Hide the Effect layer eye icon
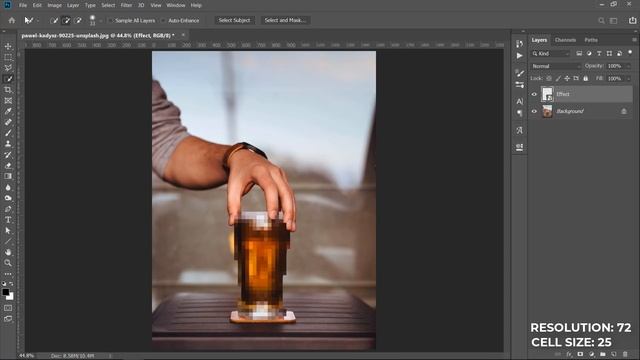640x360 pixels. (534, 94)
